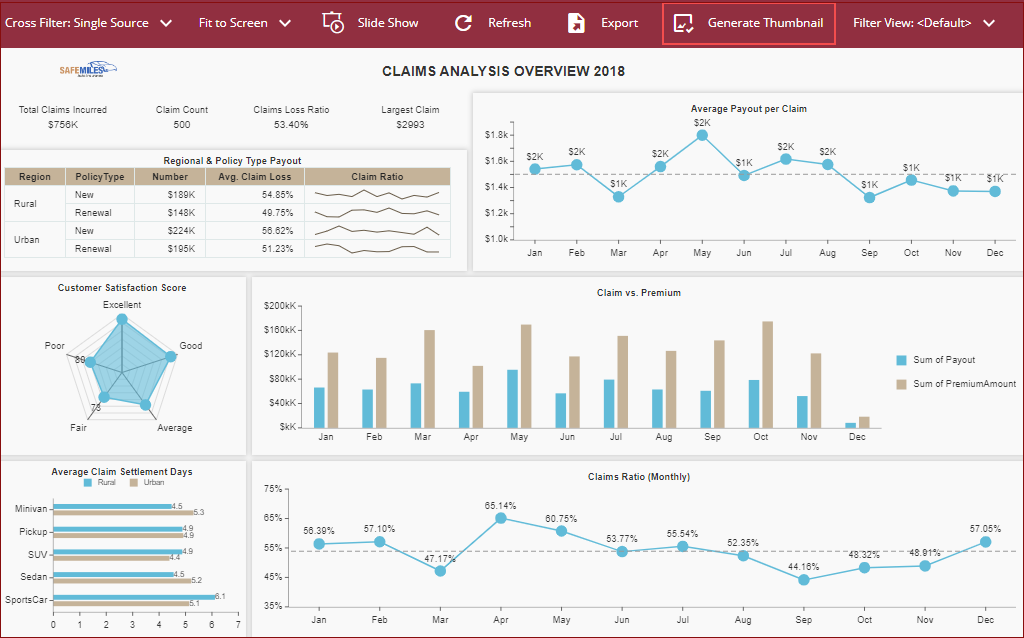Expand the Cross Filter dropdown arrow
The width and height of the screenshot is (1024, 638).
point(165,23)
